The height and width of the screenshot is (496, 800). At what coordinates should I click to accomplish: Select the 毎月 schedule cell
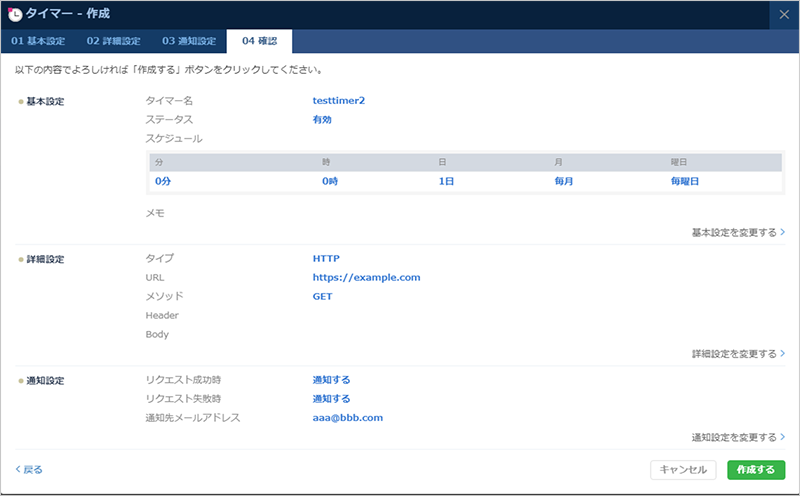(564, 182)
